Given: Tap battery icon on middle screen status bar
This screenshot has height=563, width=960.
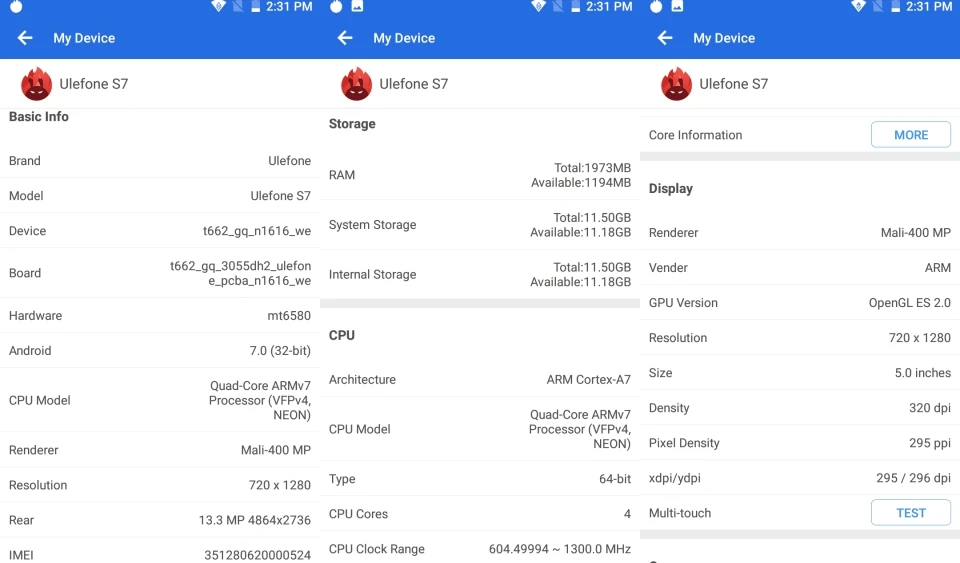Looking at the screenshot, I should click(576, 6).
